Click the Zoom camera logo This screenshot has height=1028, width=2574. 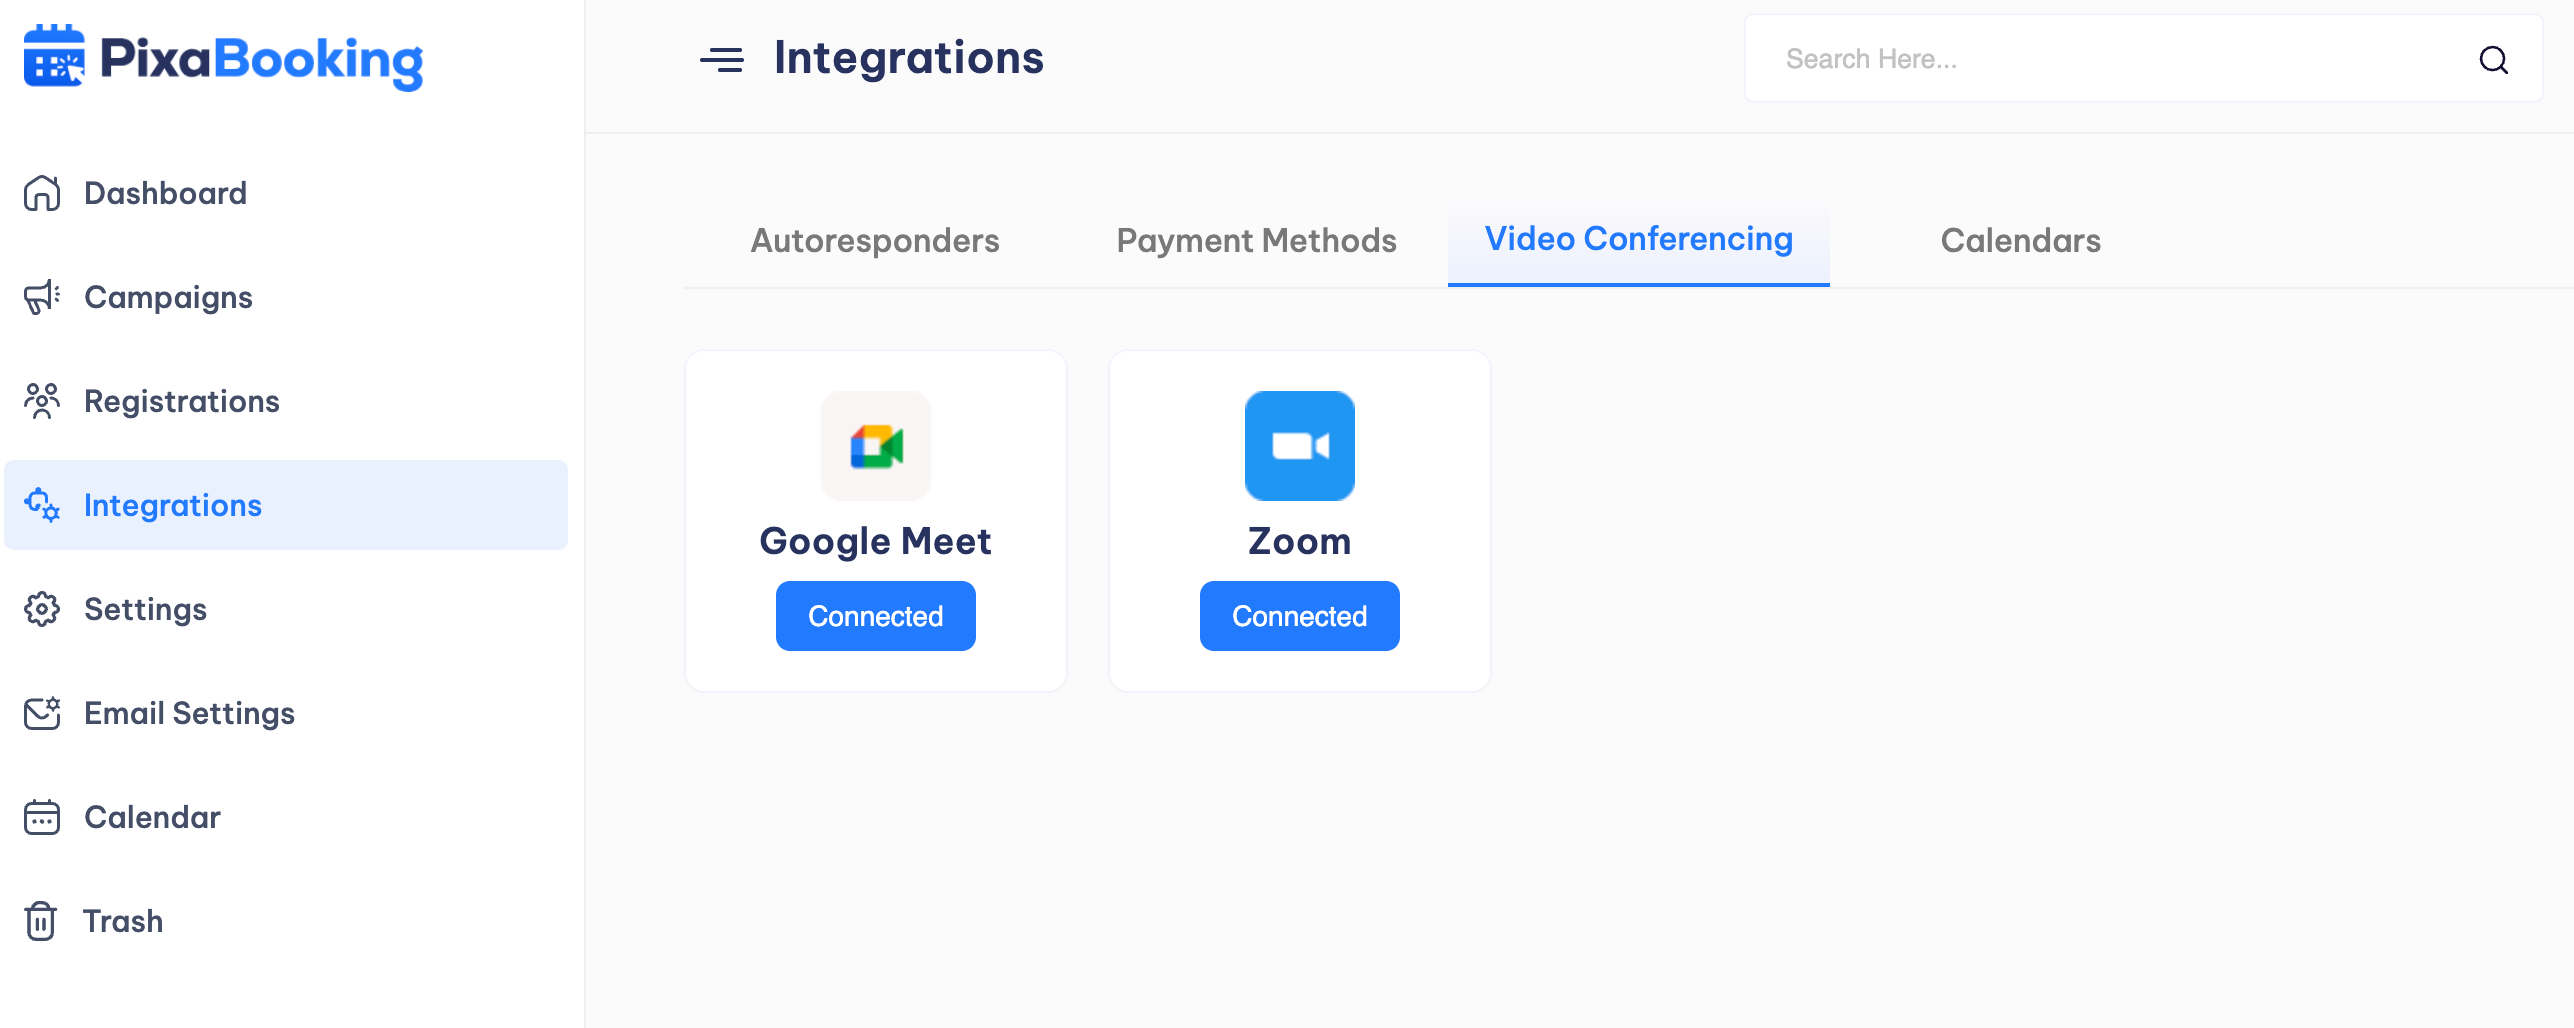pos(1300,446)
